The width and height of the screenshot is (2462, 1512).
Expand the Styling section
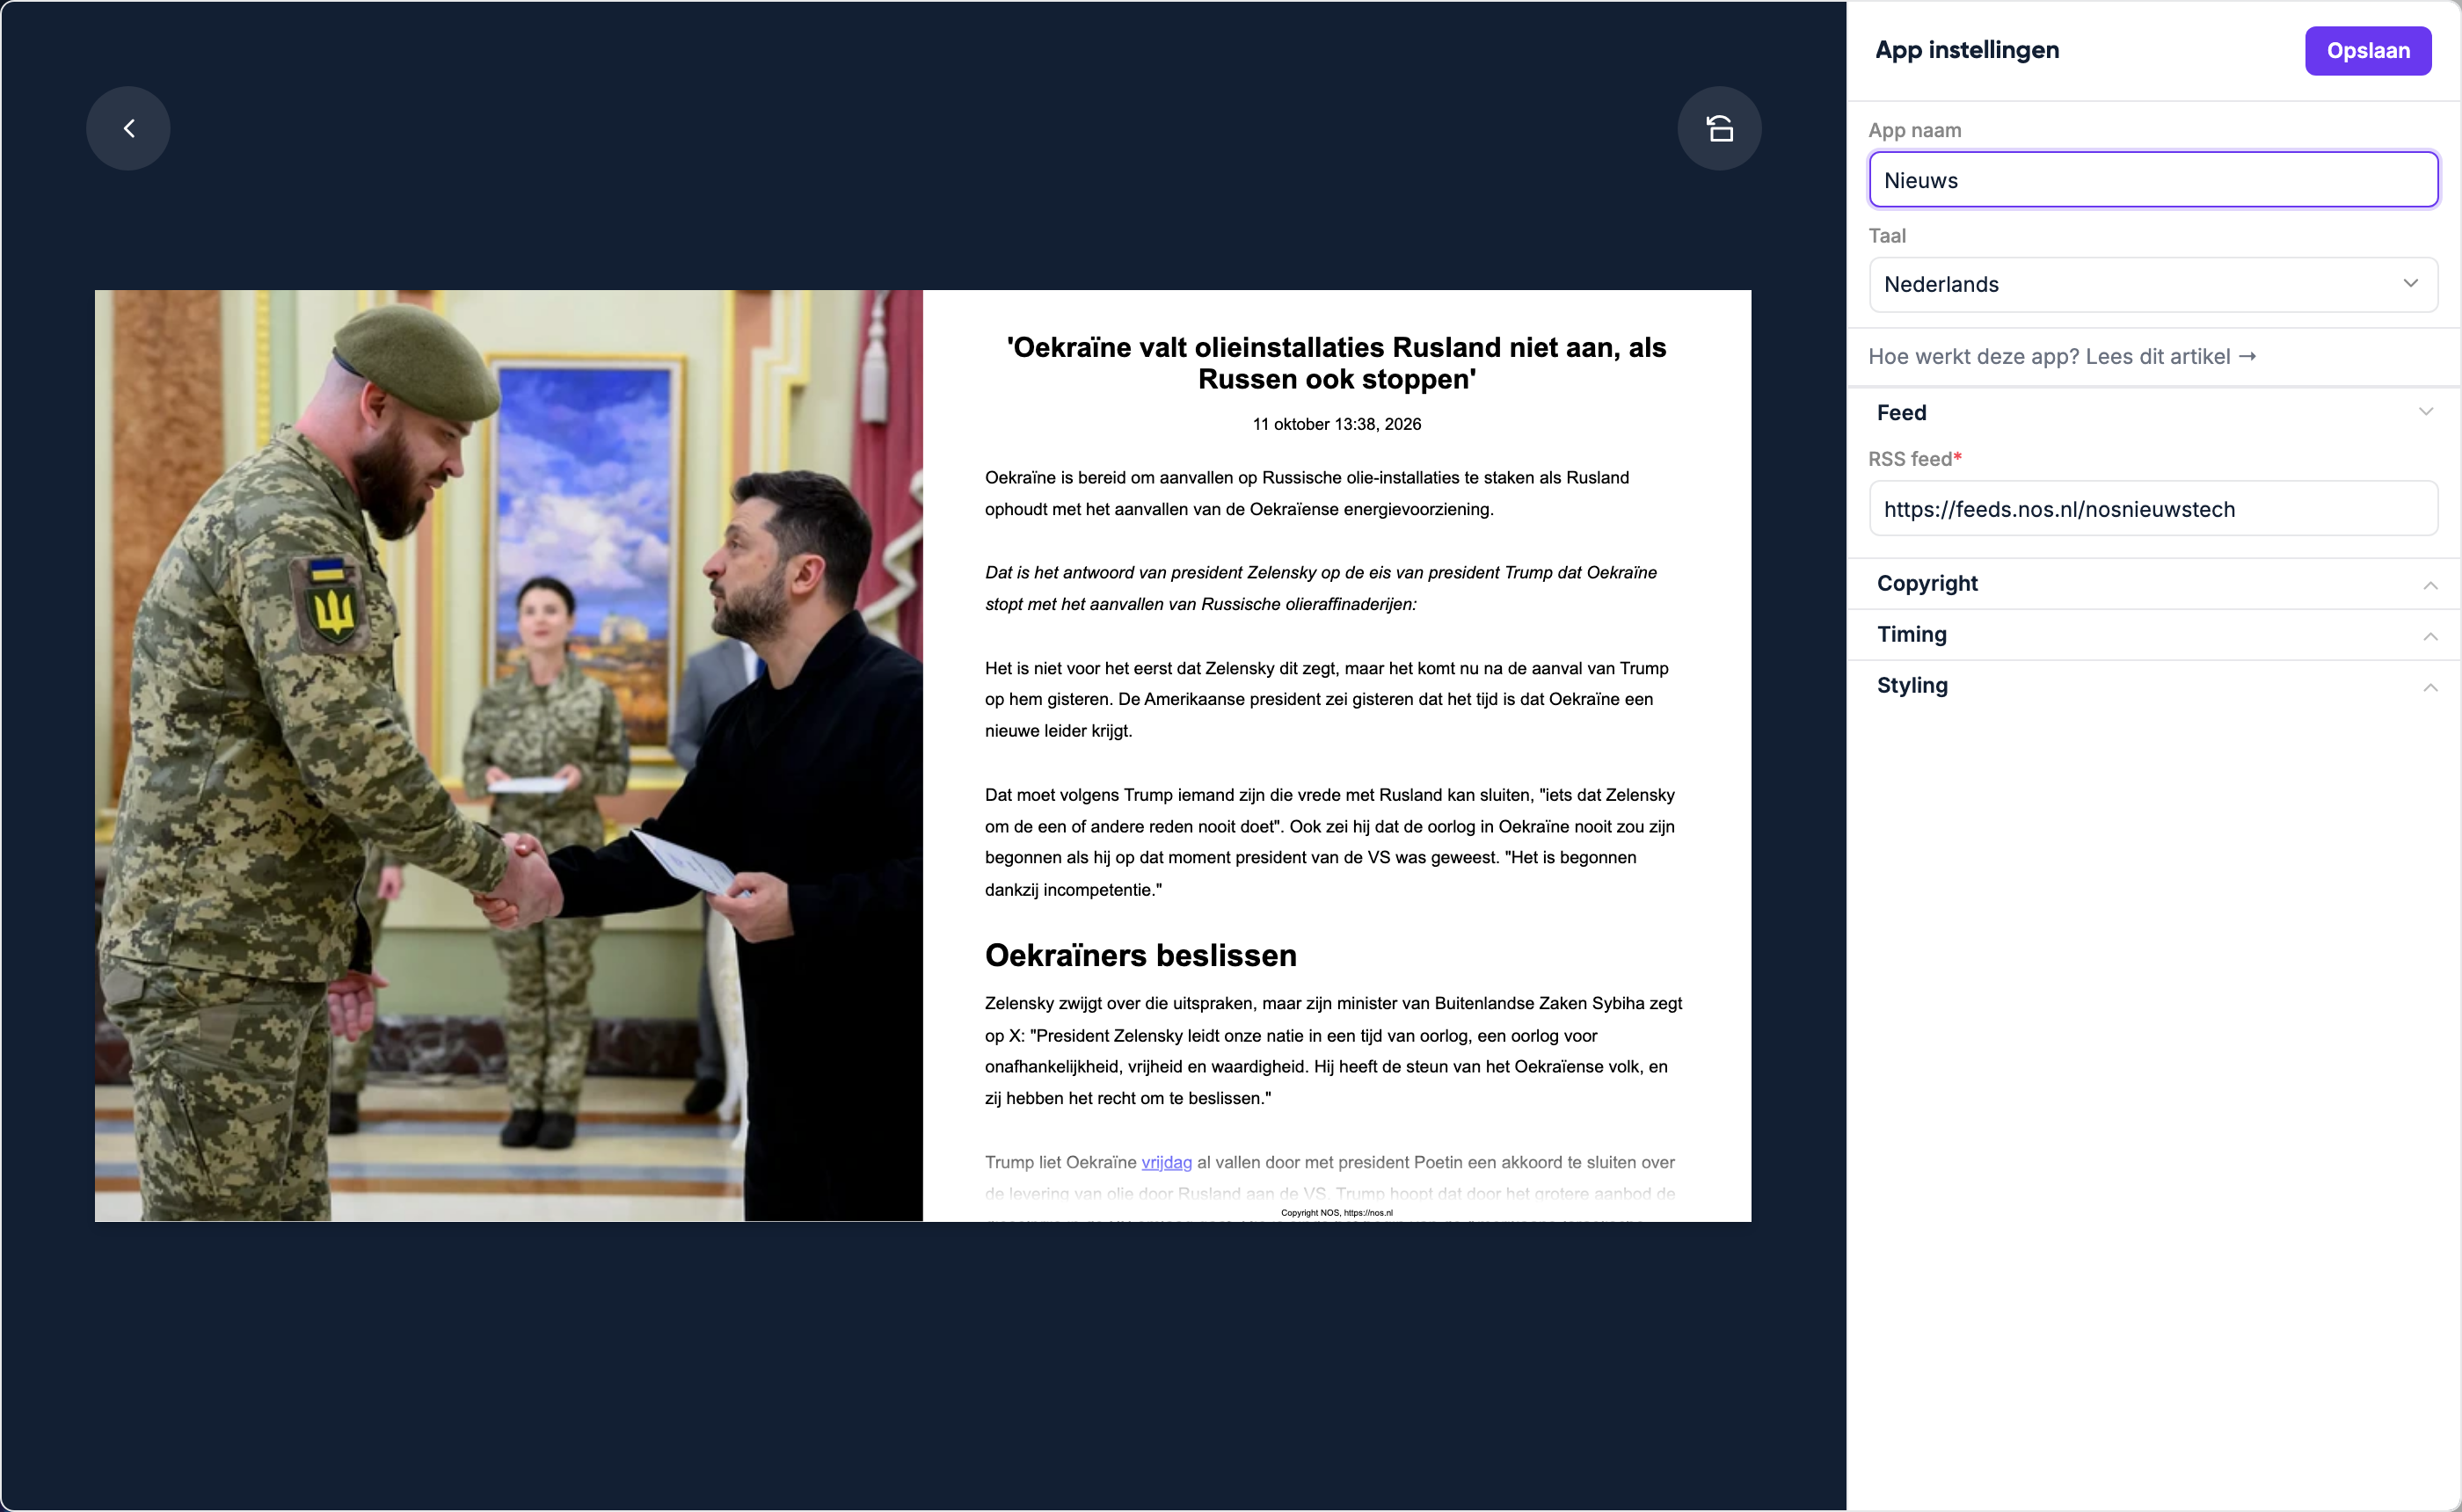tap(2153, 685)
